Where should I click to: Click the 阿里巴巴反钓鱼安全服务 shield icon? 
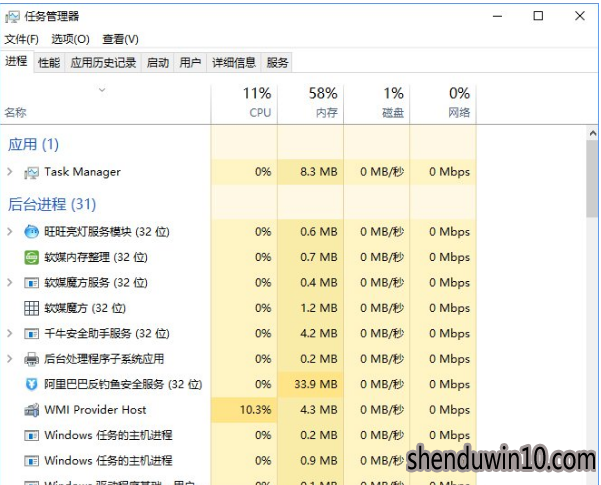(31, 384)
